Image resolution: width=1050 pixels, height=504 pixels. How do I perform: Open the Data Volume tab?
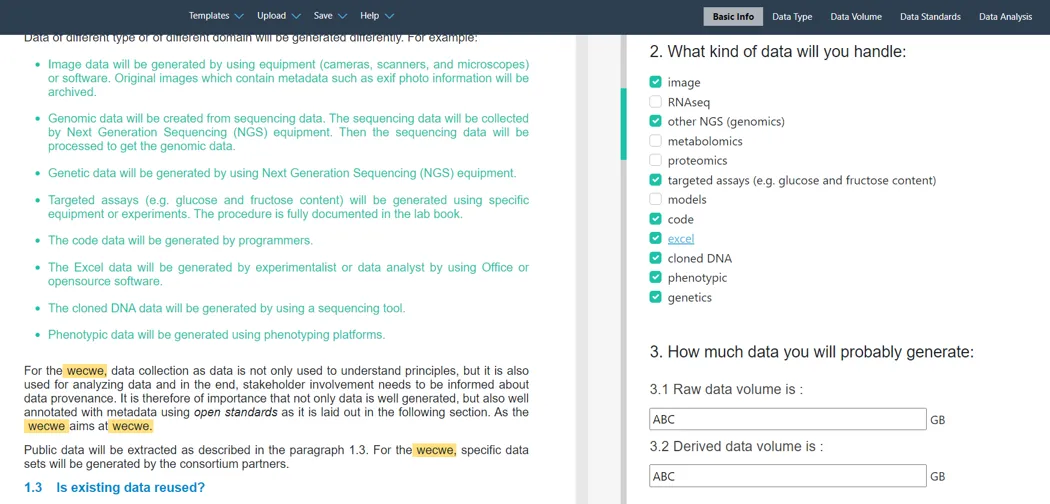click(x=855, y=17)
